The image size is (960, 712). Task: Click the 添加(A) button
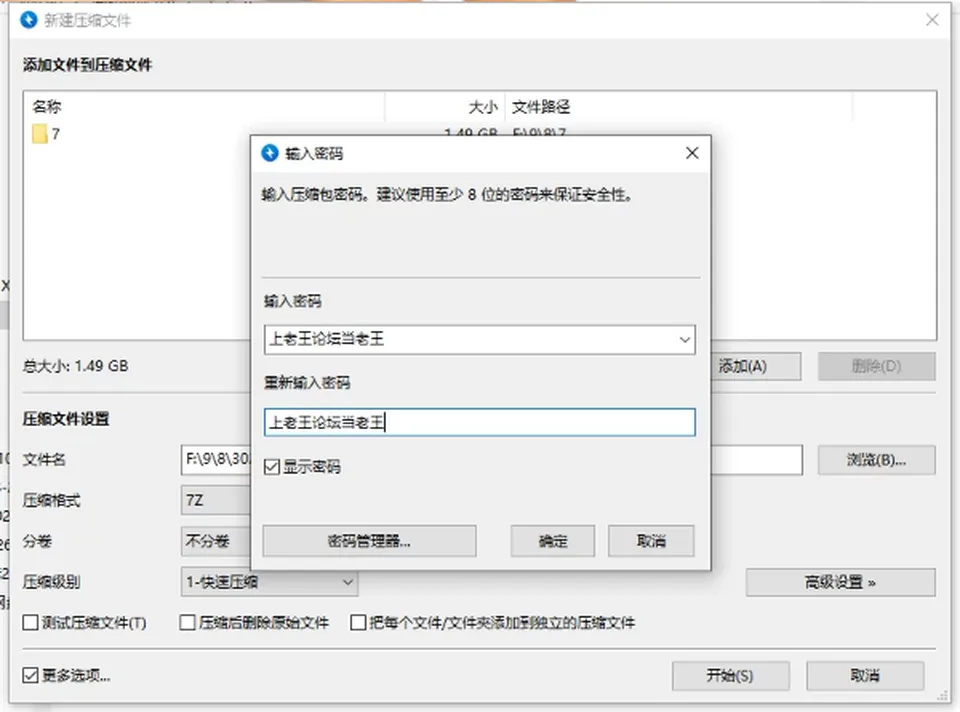pos(756,366)
